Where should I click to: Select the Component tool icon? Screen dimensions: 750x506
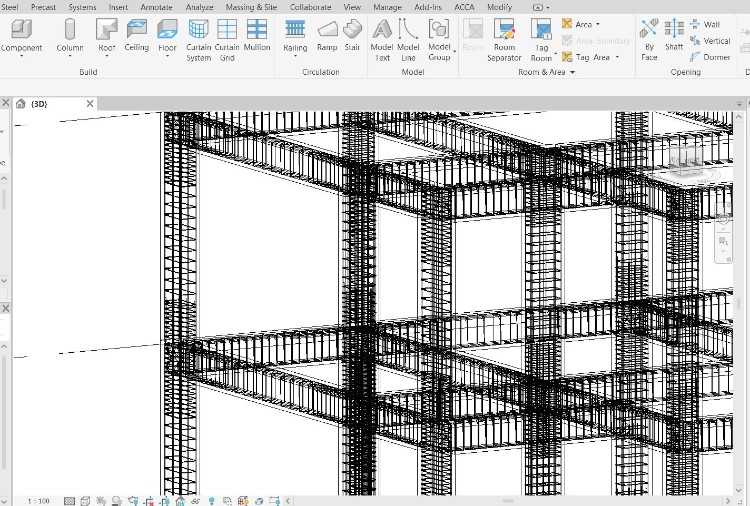click(x=21, y=29)
